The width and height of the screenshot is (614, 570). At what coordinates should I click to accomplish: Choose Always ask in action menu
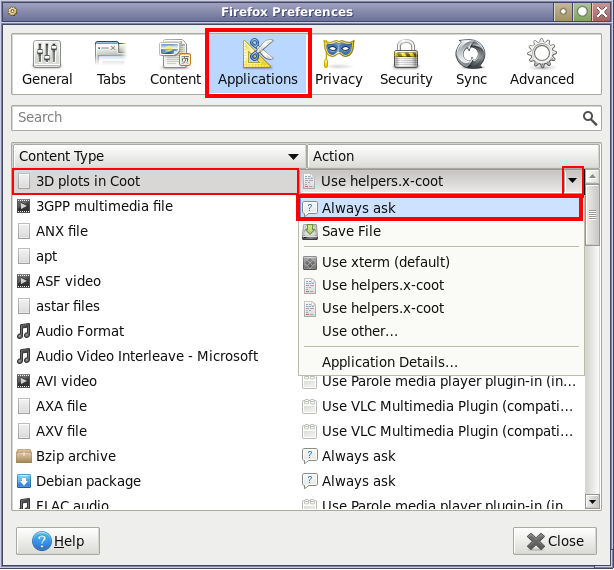pos(440,208)
